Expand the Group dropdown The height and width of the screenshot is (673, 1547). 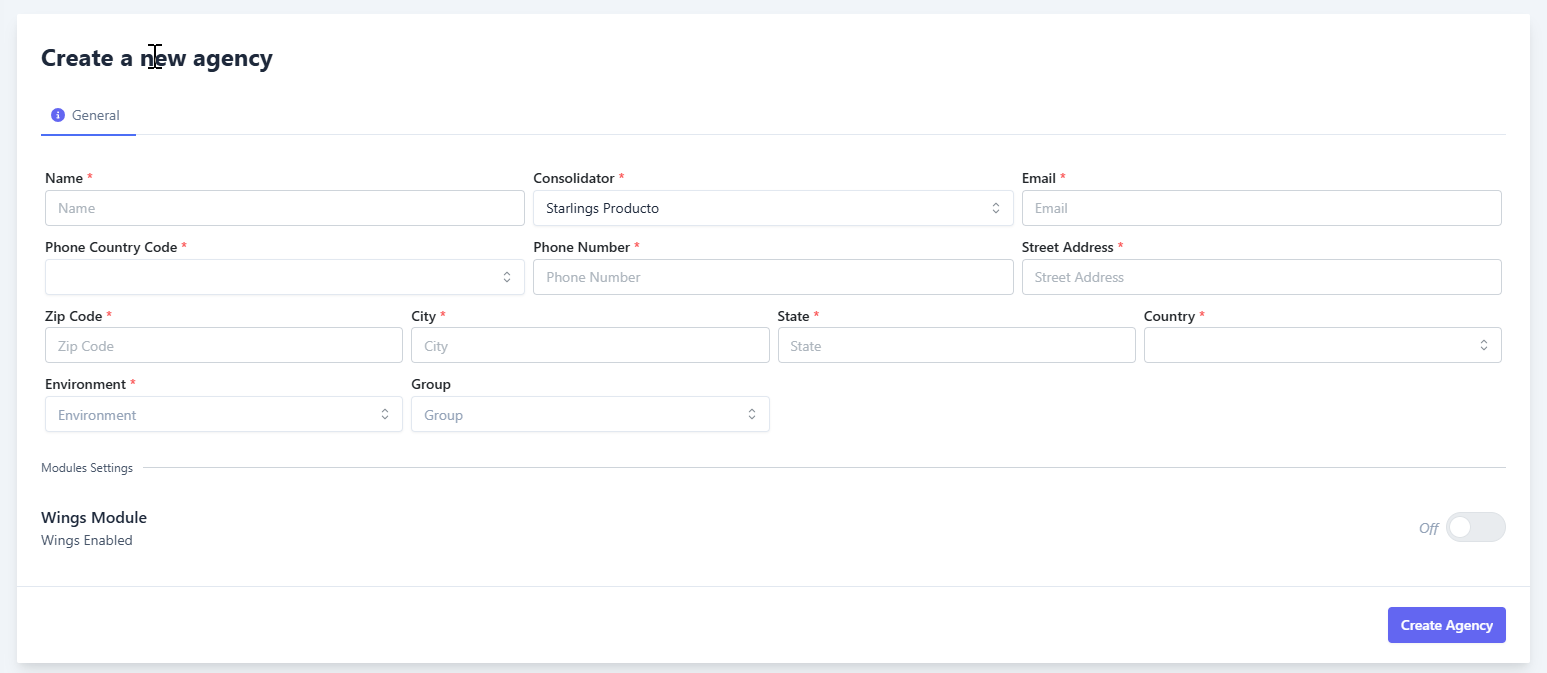pos(580,414)
